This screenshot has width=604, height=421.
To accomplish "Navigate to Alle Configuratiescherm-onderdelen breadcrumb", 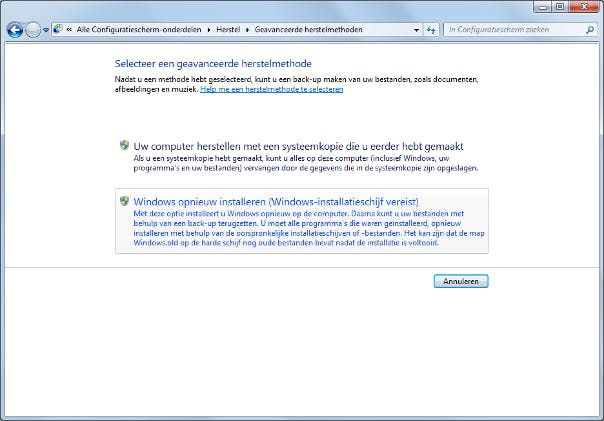I will [139, 29].
